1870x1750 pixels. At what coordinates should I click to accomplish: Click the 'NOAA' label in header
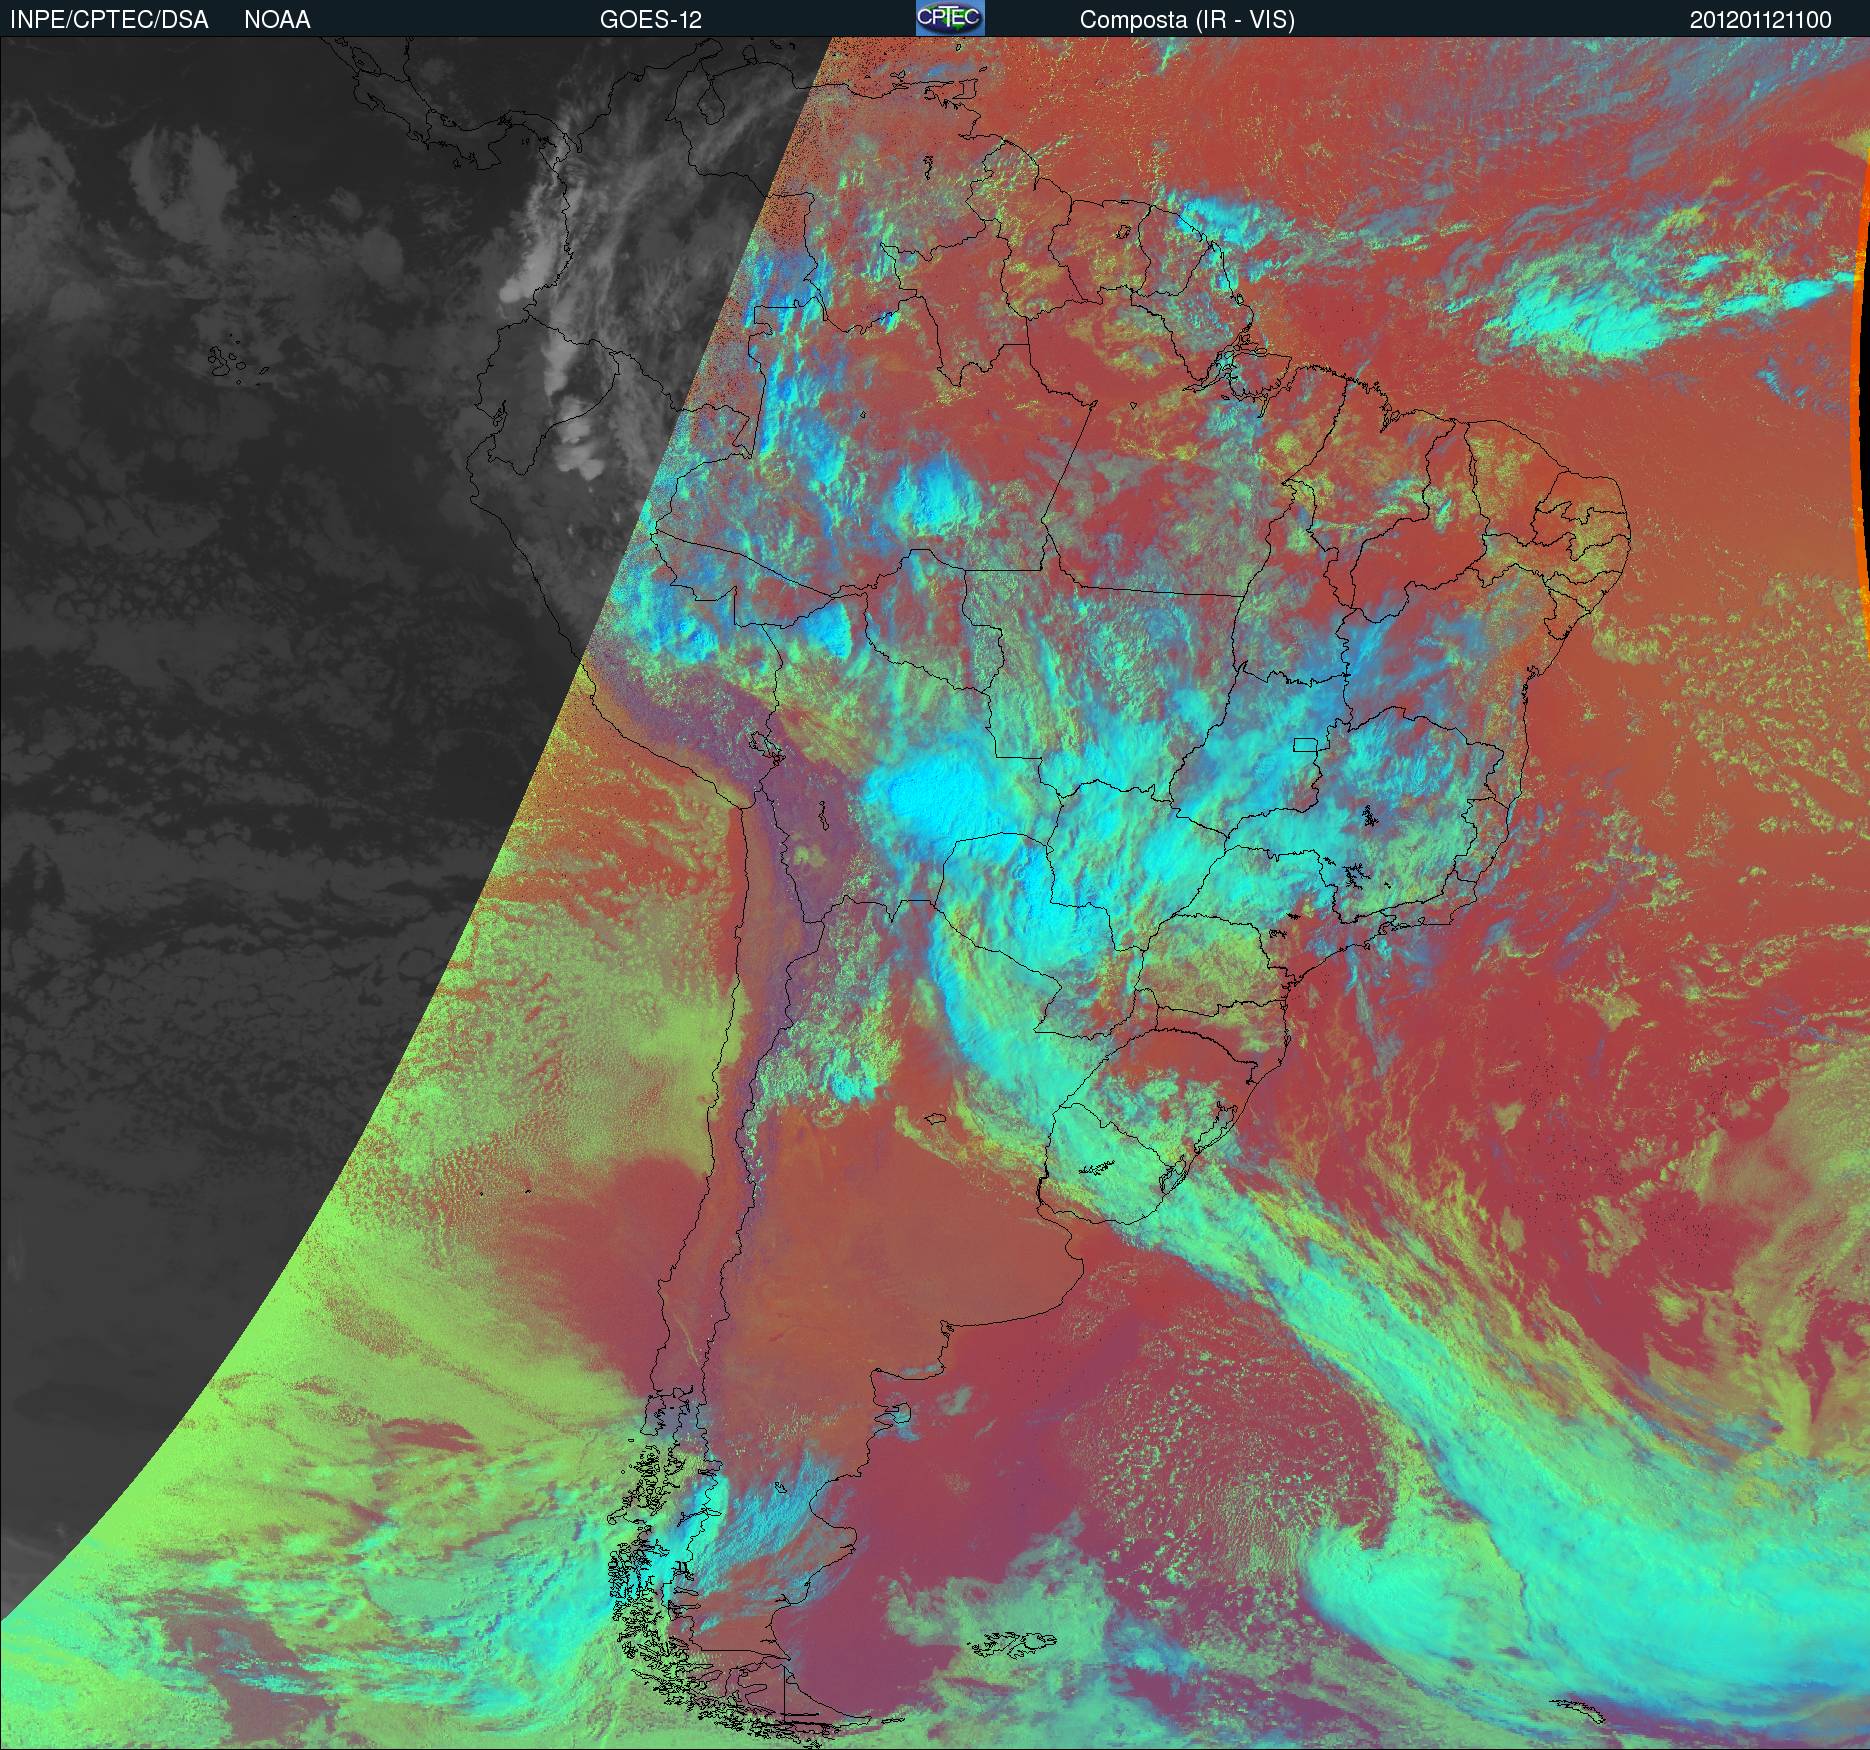pyautogui.click(x=277, y=20)
